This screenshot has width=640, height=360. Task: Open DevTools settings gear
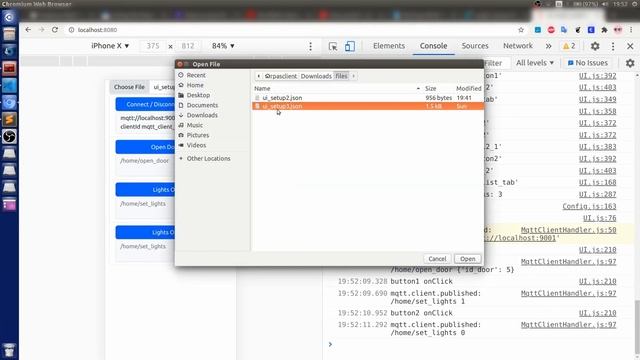(595, 46)
